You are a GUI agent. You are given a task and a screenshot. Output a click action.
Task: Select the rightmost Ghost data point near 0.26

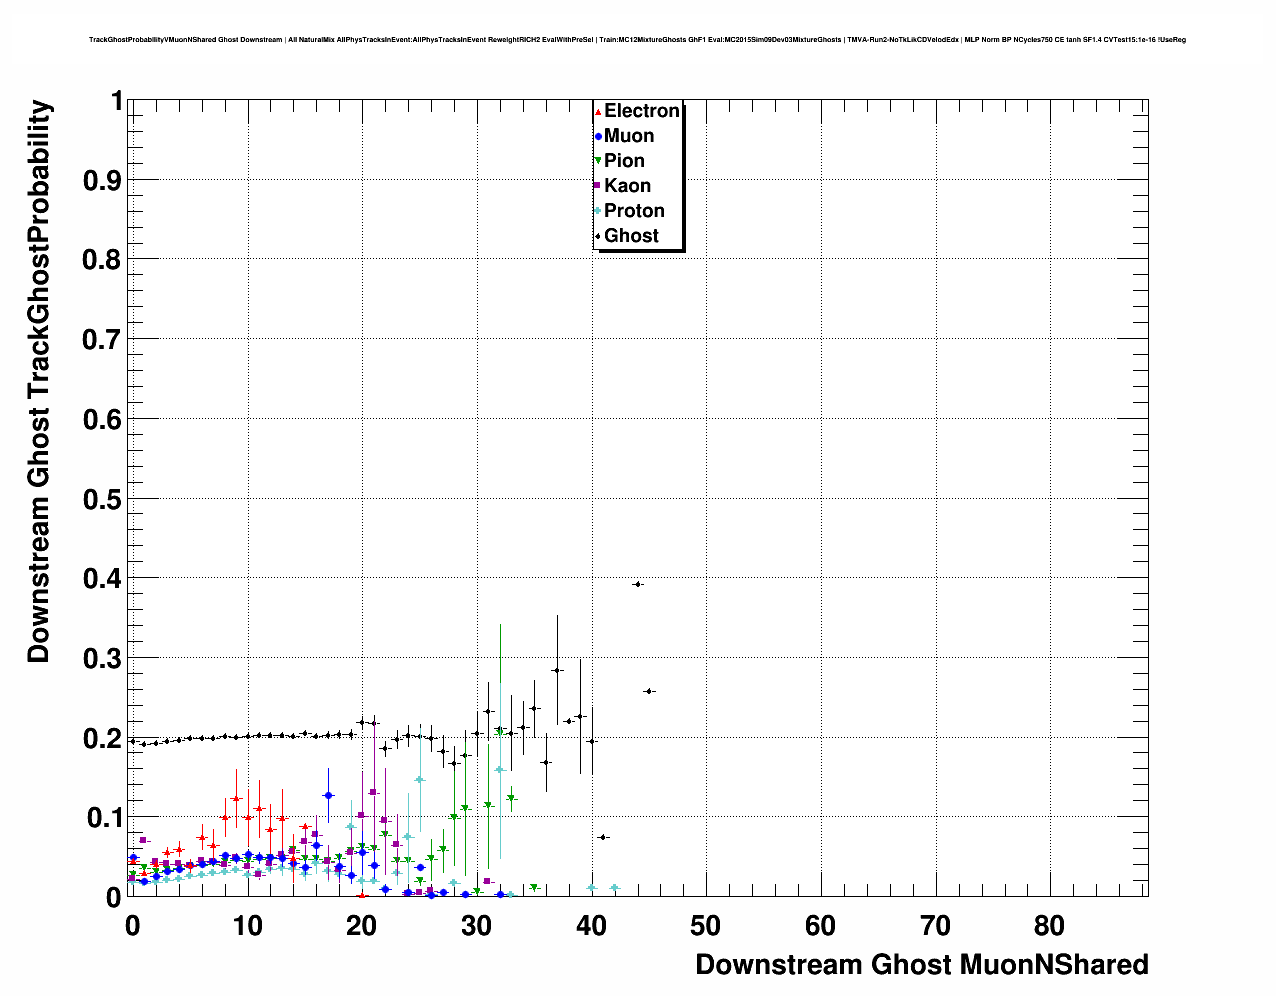(649, 691)
